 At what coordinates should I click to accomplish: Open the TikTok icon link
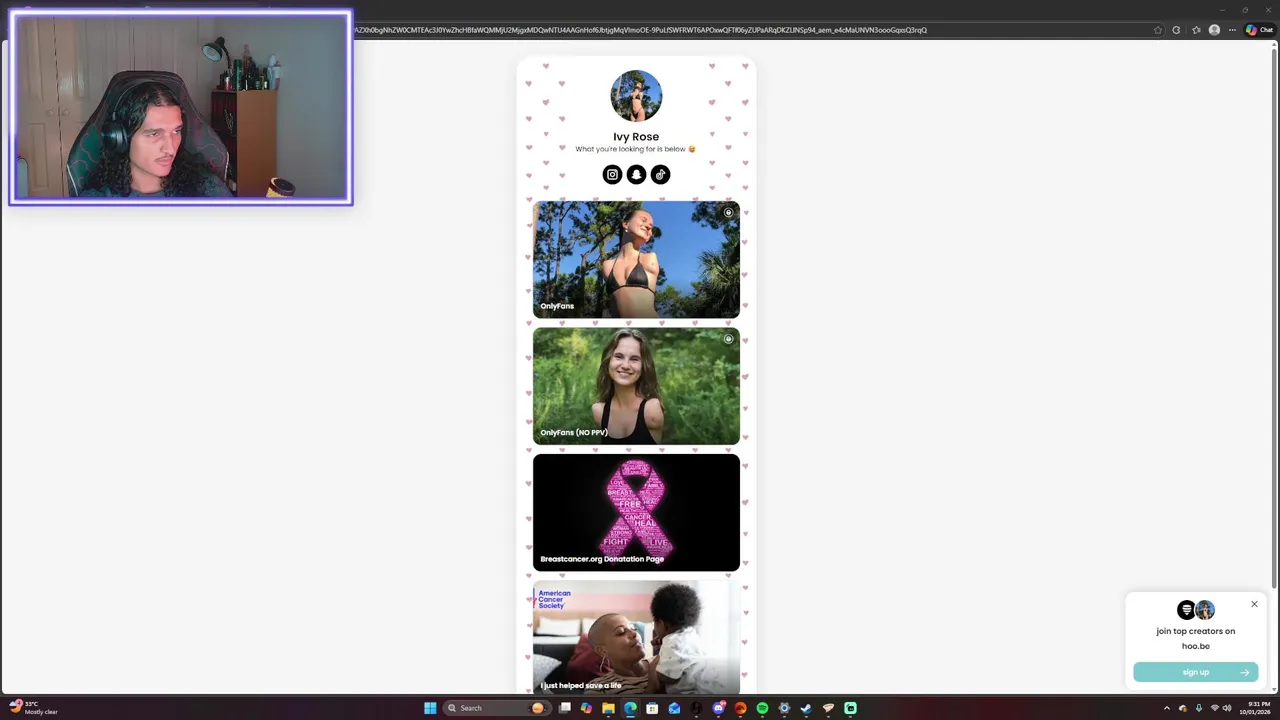[x=660, y=175]
